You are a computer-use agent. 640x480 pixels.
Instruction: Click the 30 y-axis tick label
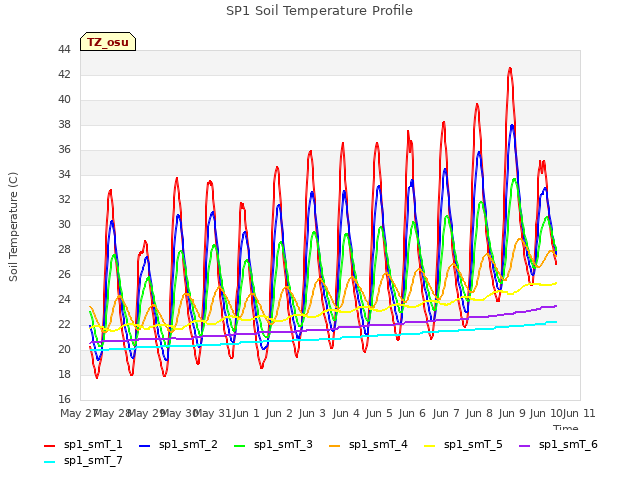[64, 224]
